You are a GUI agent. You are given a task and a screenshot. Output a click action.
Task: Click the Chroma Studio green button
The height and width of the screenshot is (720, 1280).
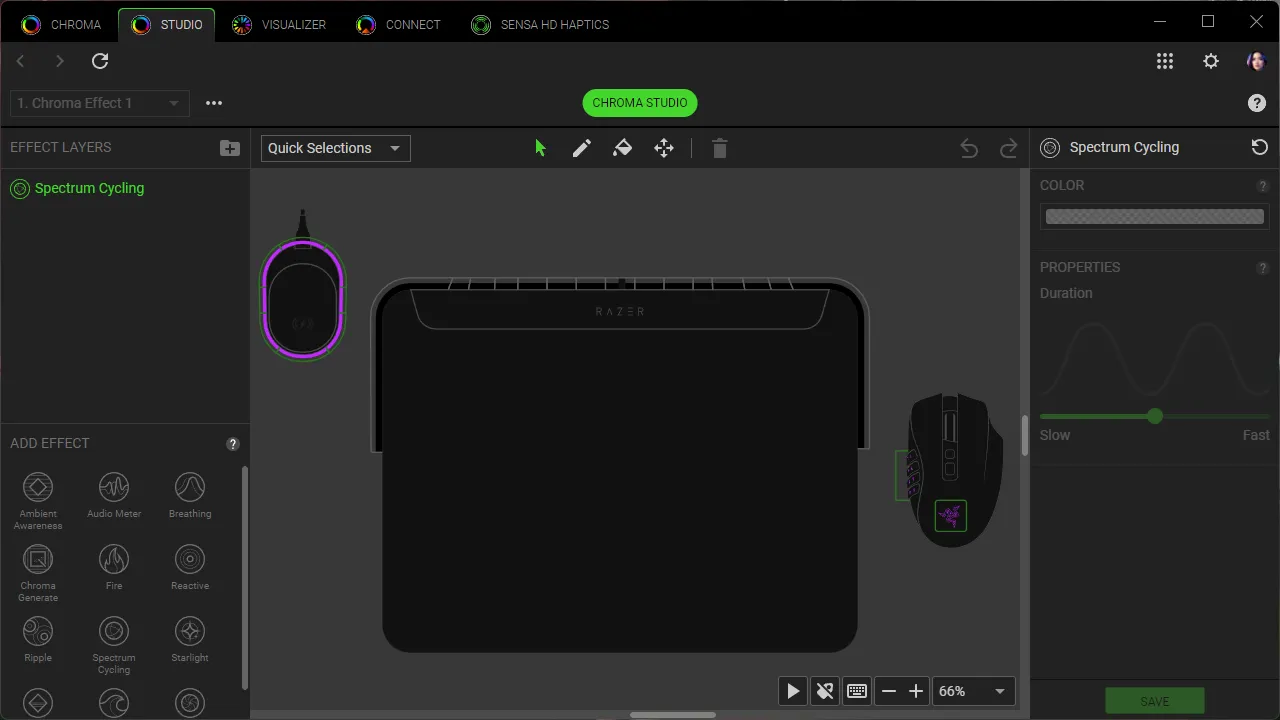click(x=640, y=103)
